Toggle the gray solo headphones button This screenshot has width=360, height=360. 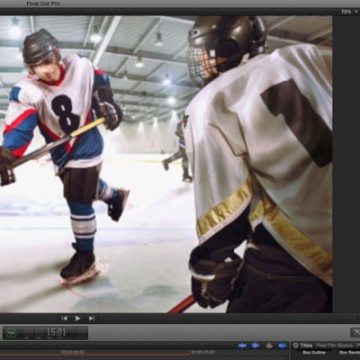(x=269, y=346)
